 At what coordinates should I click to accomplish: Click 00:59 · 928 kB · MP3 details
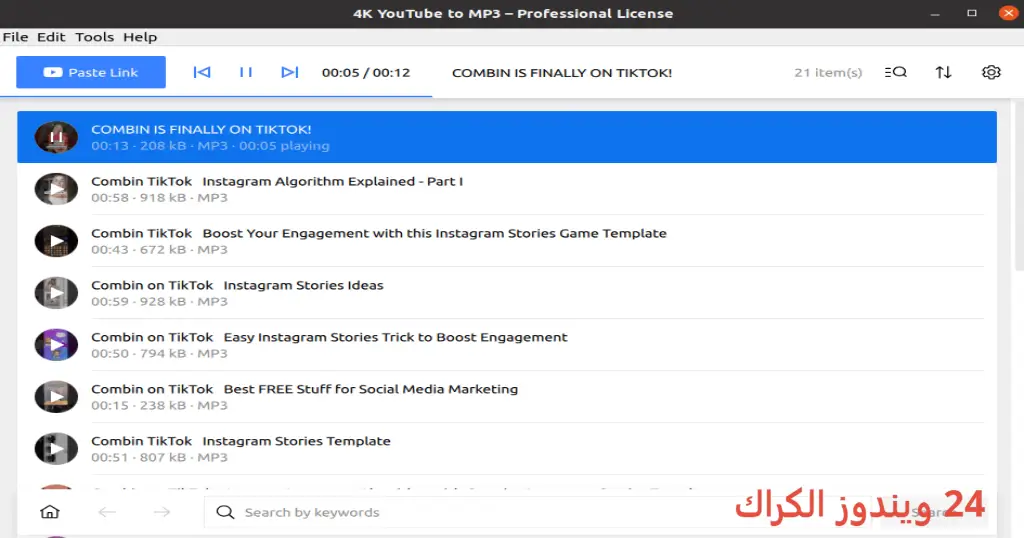pyautogui.click(x=159, y=301)
